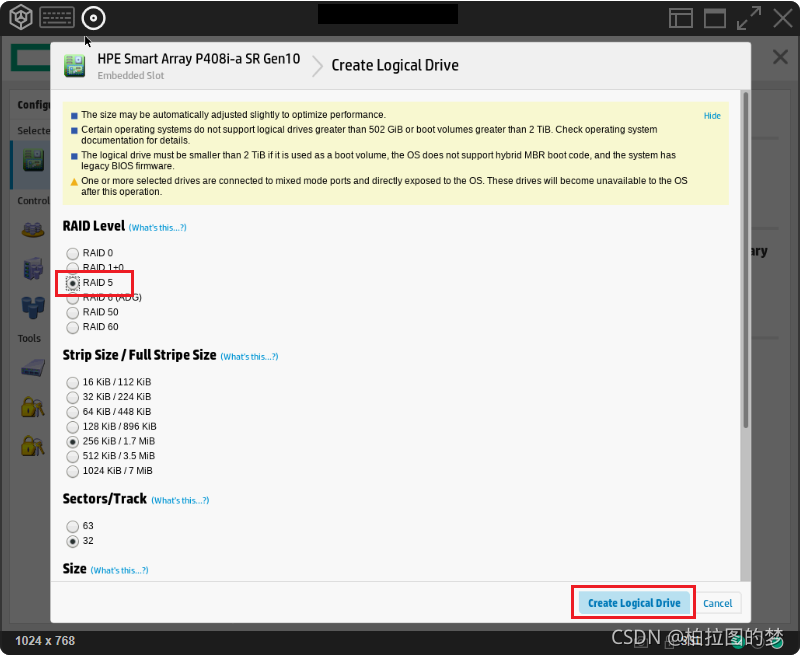The image size is (800, 656).
Task: Select RAID 0 level
Action: point(73,253)
